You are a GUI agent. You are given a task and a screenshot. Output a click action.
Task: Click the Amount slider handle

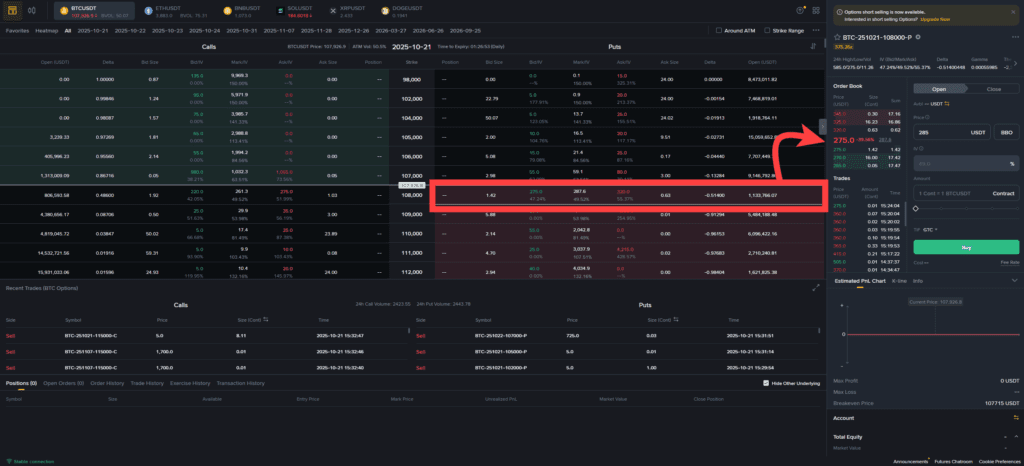916,208
